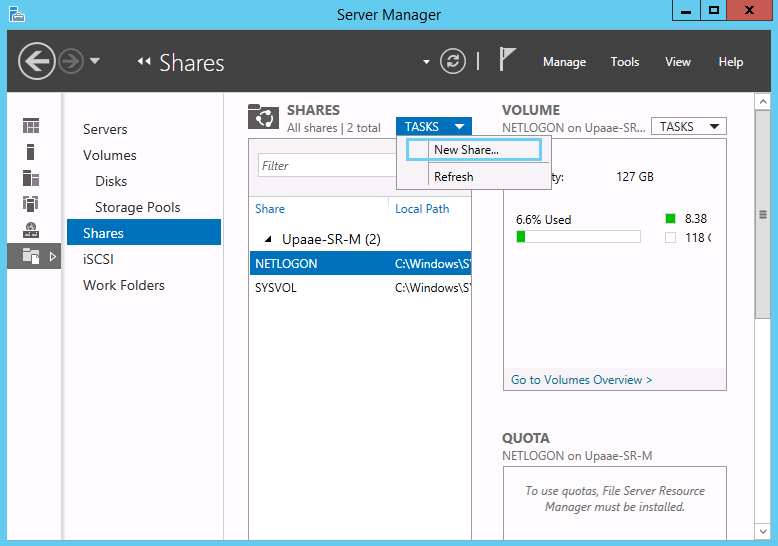Minimize the Server Manager window

(x=686, y=10)
